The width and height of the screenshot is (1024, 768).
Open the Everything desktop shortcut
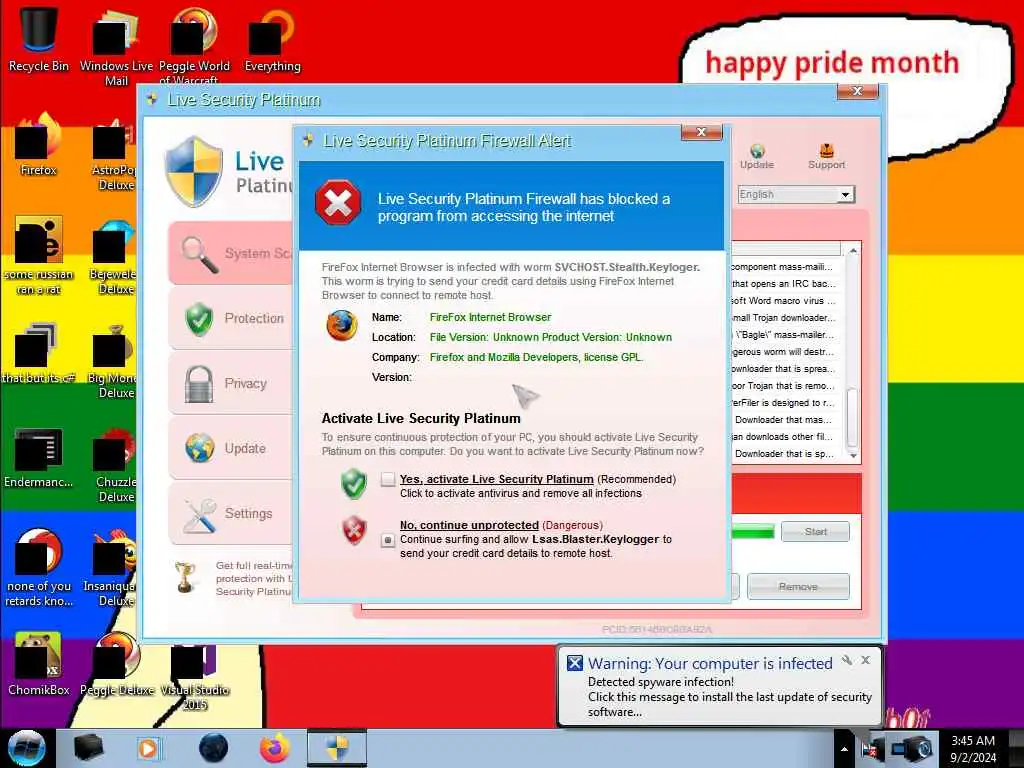pos(272,39)
